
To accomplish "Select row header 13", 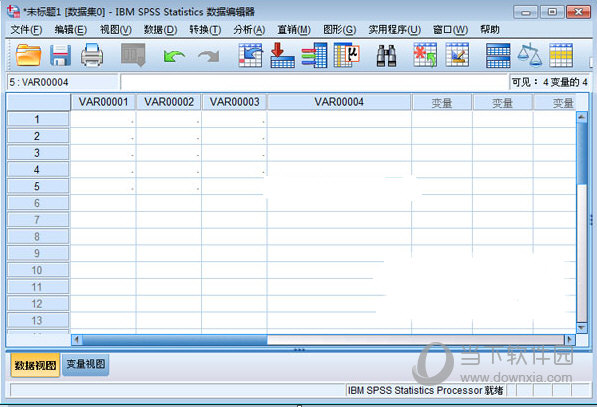I will (x=37, y=321).
